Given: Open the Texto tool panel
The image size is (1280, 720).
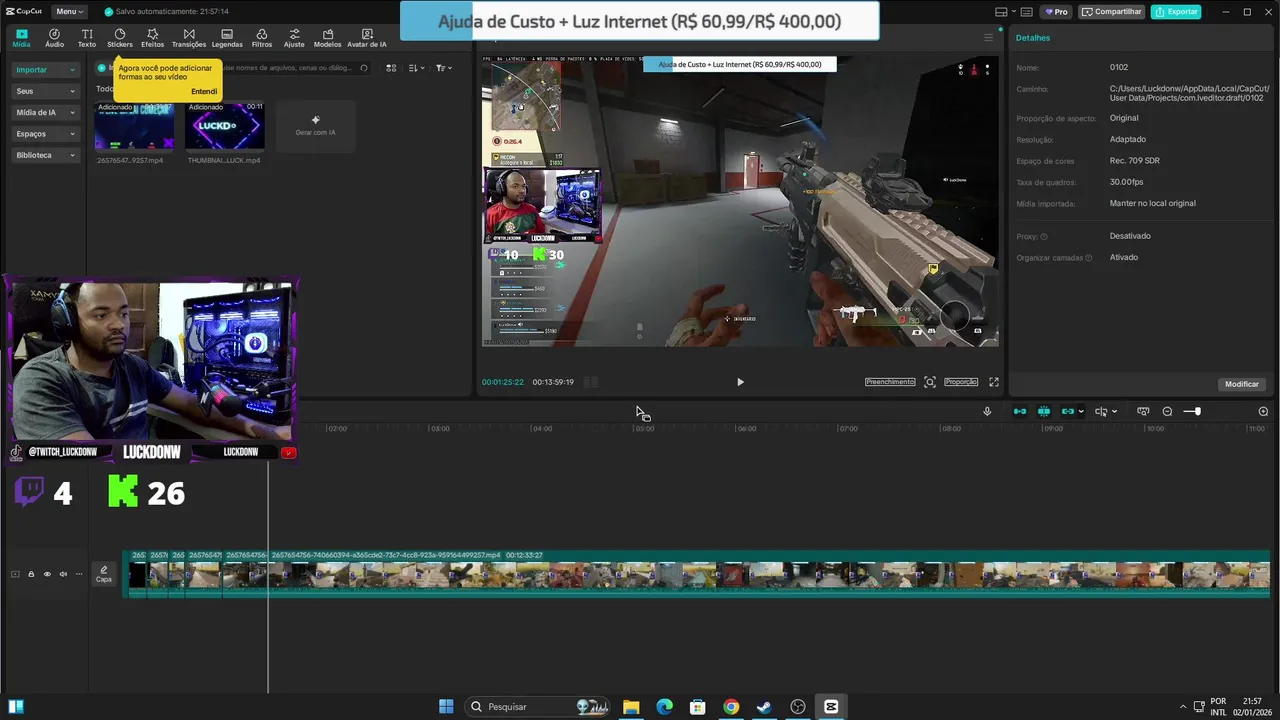Looking at the screenshot, I should coord(87,38).
